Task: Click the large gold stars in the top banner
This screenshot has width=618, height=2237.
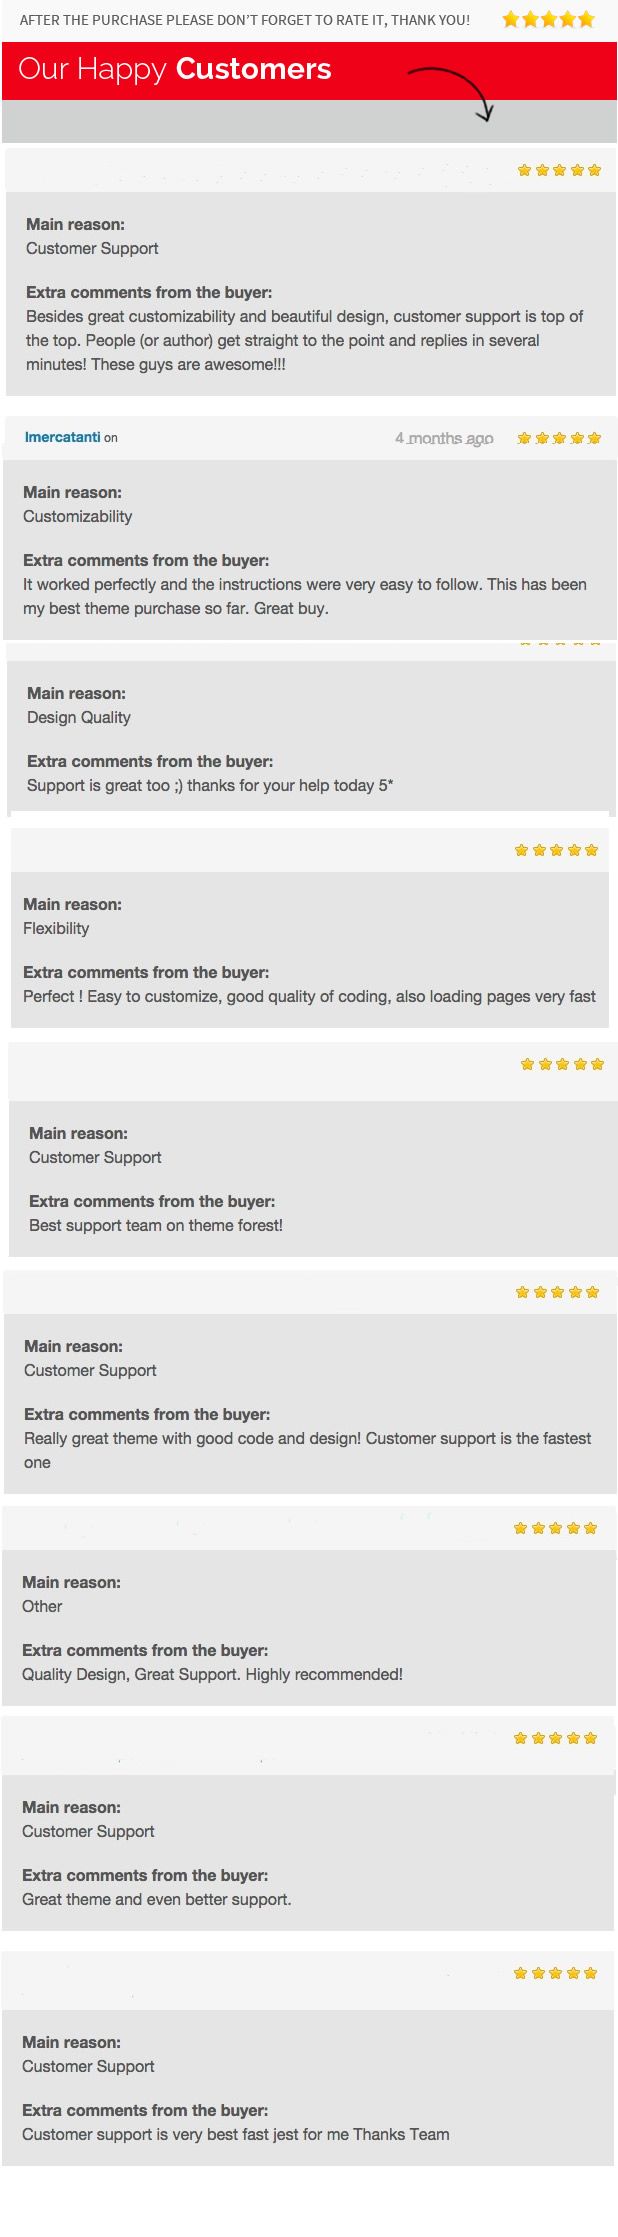Action: tap(548, 19)
